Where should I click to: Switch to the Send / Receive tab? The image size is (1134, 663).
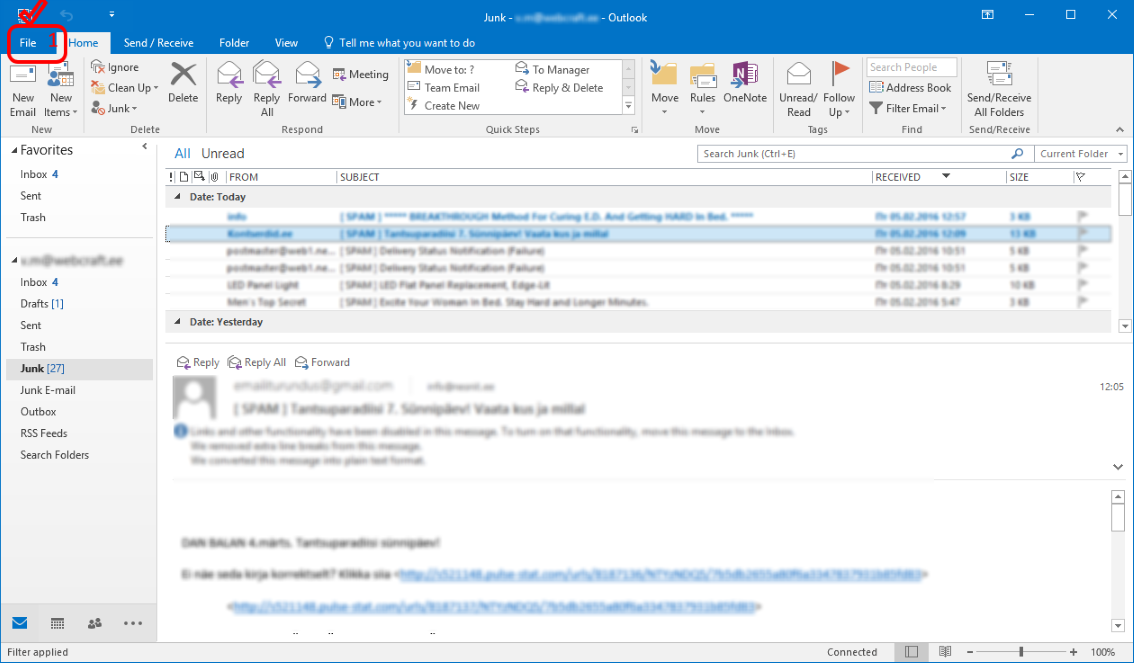[158, 43]
